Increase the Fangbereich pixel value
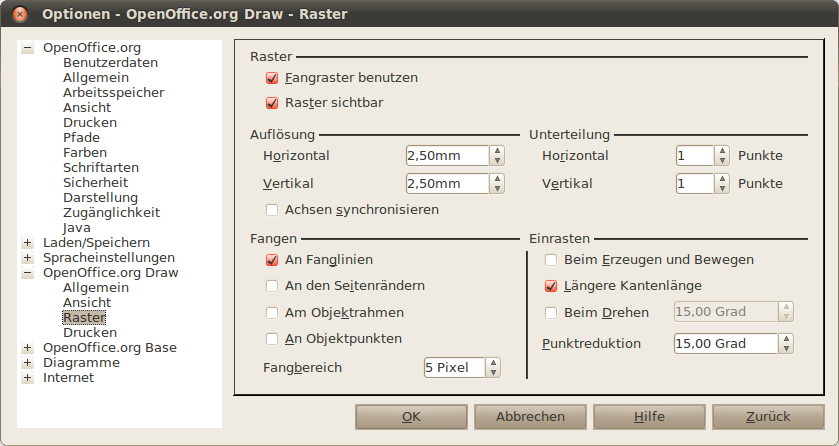Viewport: 839px width, 446px height. click(493, 363)
